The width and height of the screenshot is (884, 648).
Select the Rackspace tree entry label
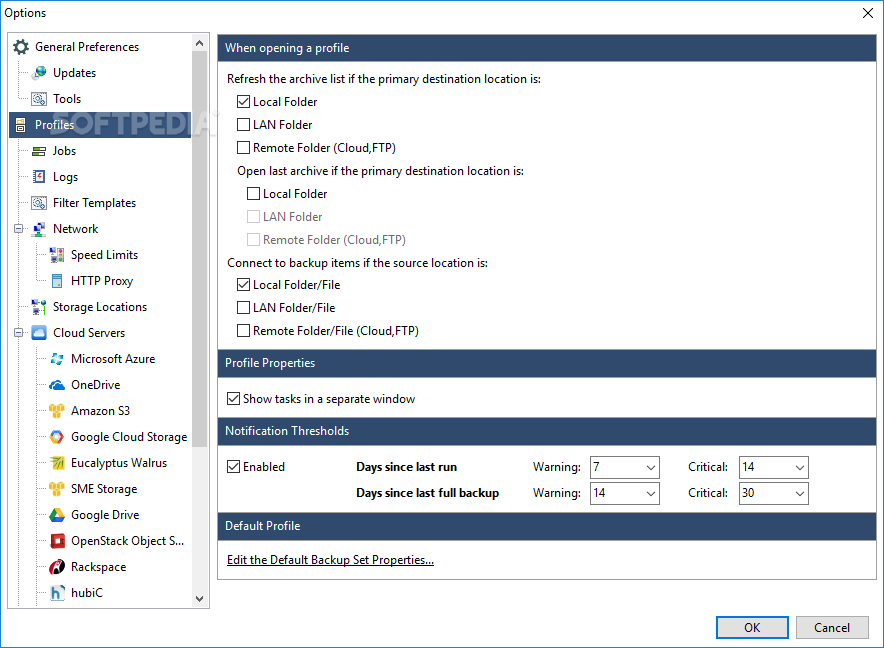tap(99, 567)
